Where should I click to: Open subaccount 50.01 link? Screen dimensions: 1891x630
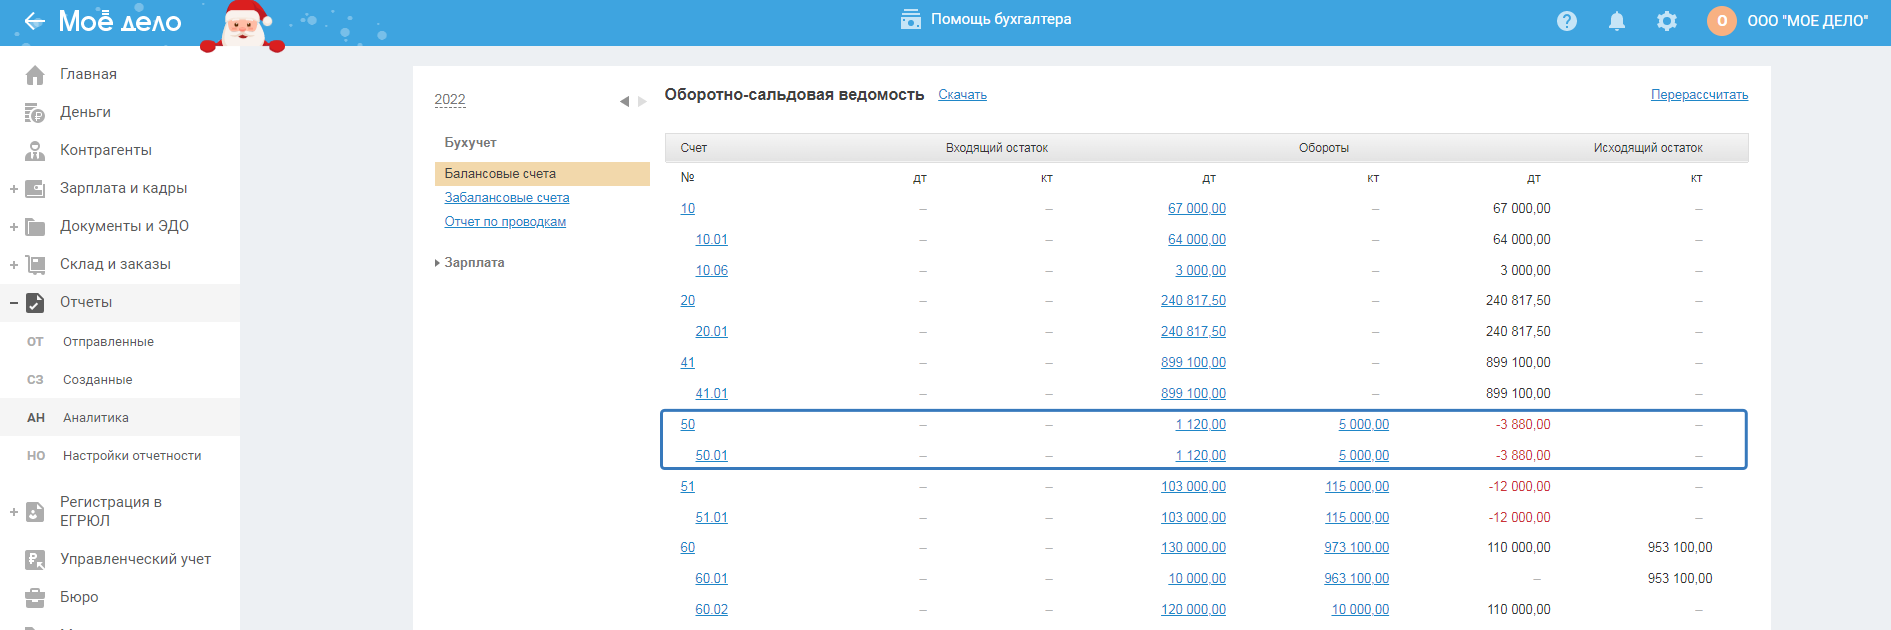pos(712,456)
